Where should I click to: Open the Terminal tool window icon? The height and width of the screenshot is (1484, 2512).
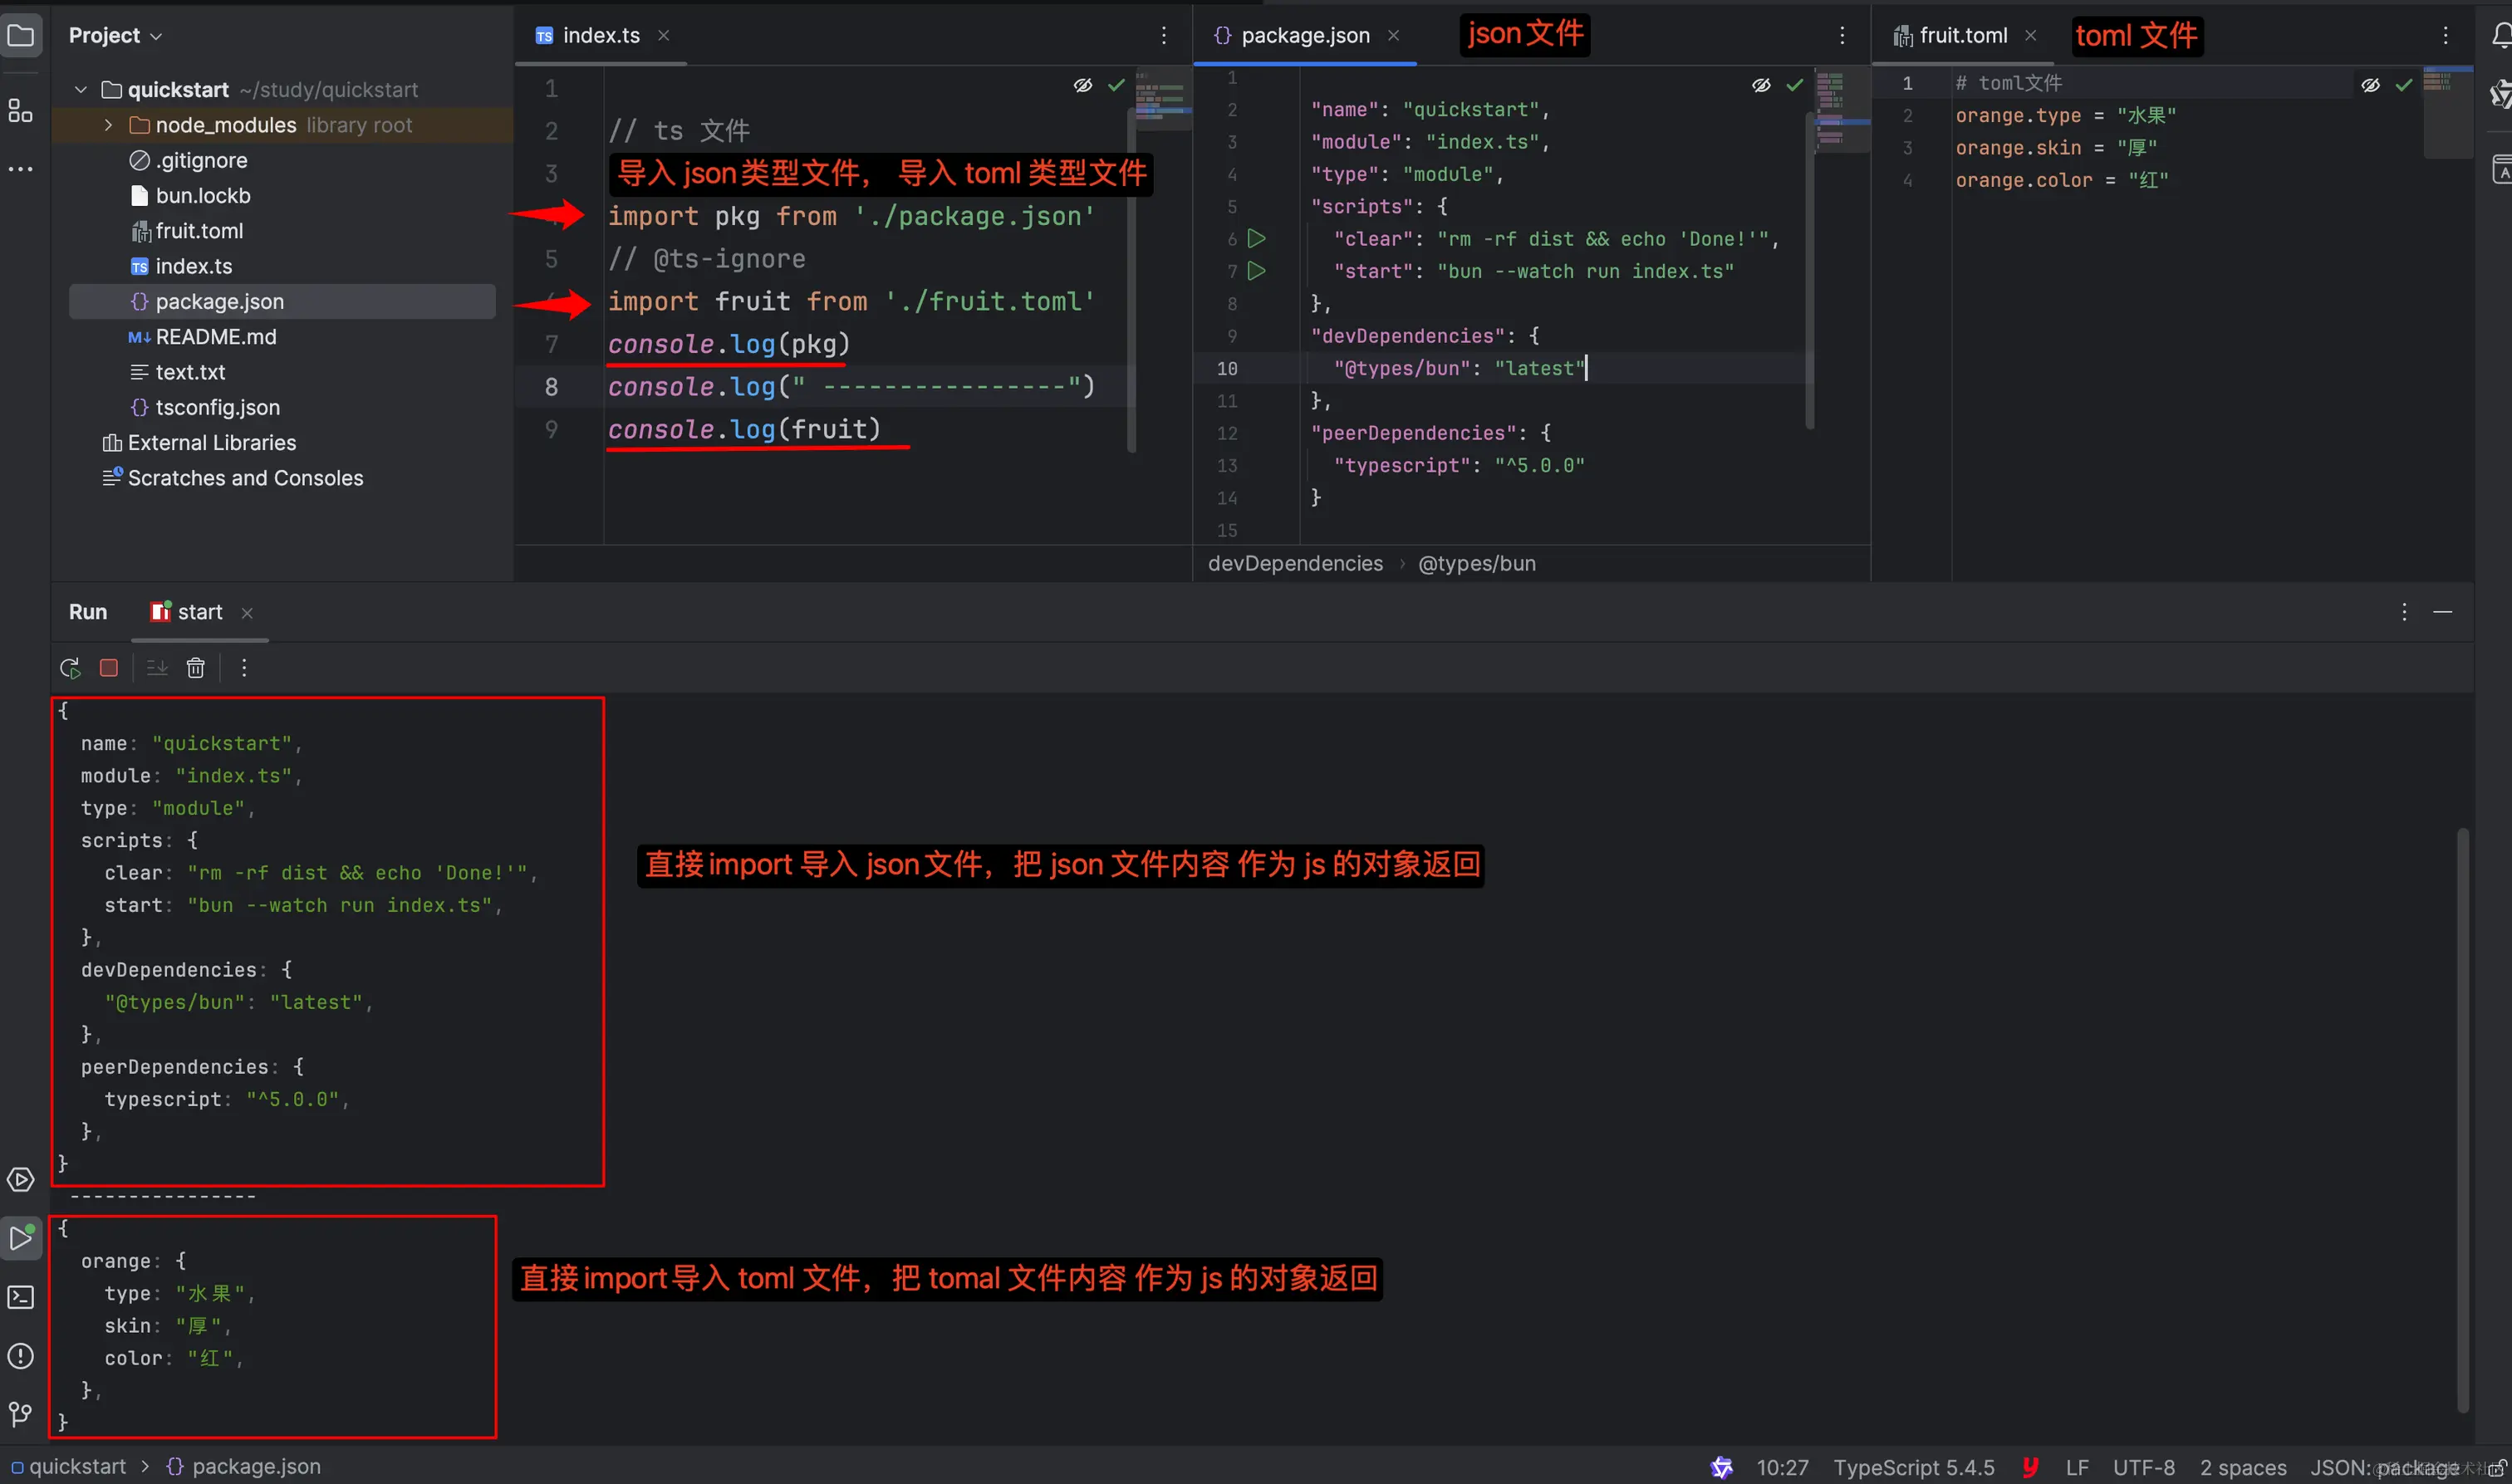tap(21, 1297)
